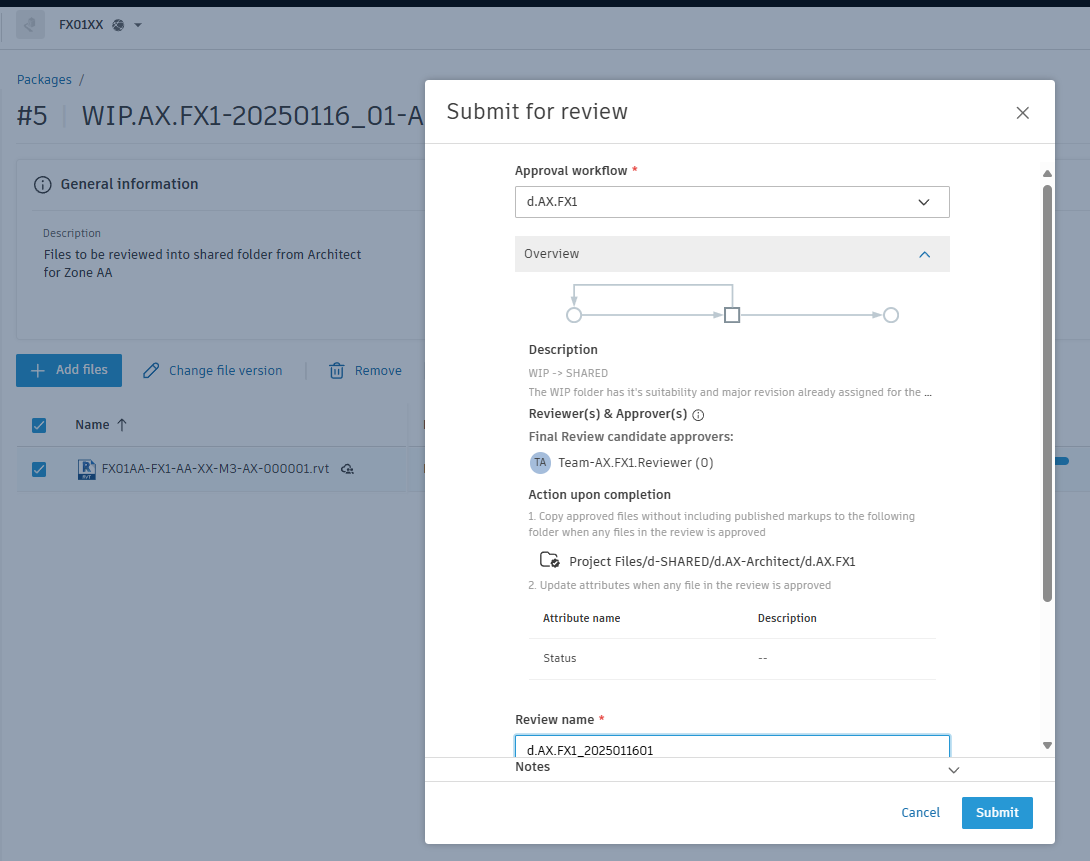Click the dialog vertical scrollbar thumb

pyautogui.click(x=1047, y=393)
